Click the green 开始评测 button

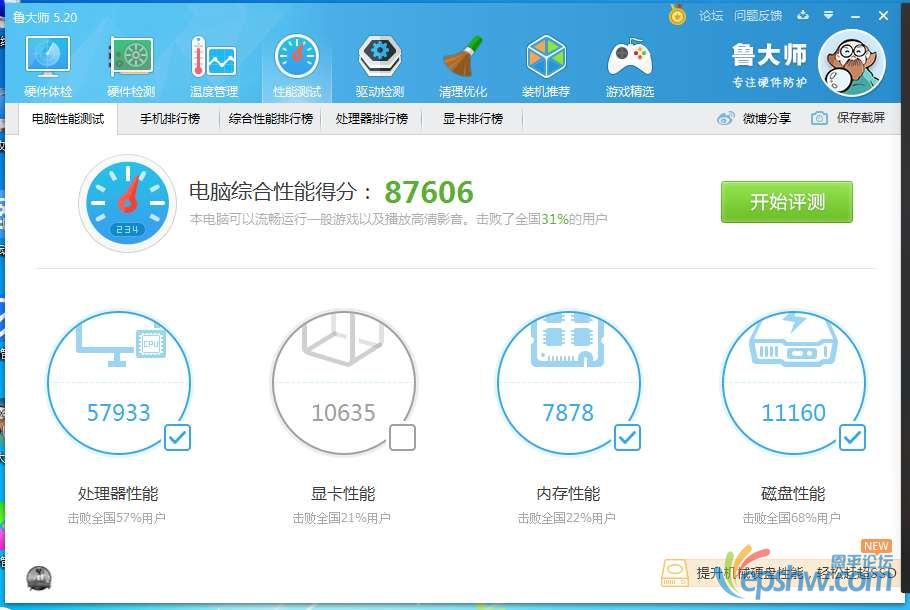(787, 202)
